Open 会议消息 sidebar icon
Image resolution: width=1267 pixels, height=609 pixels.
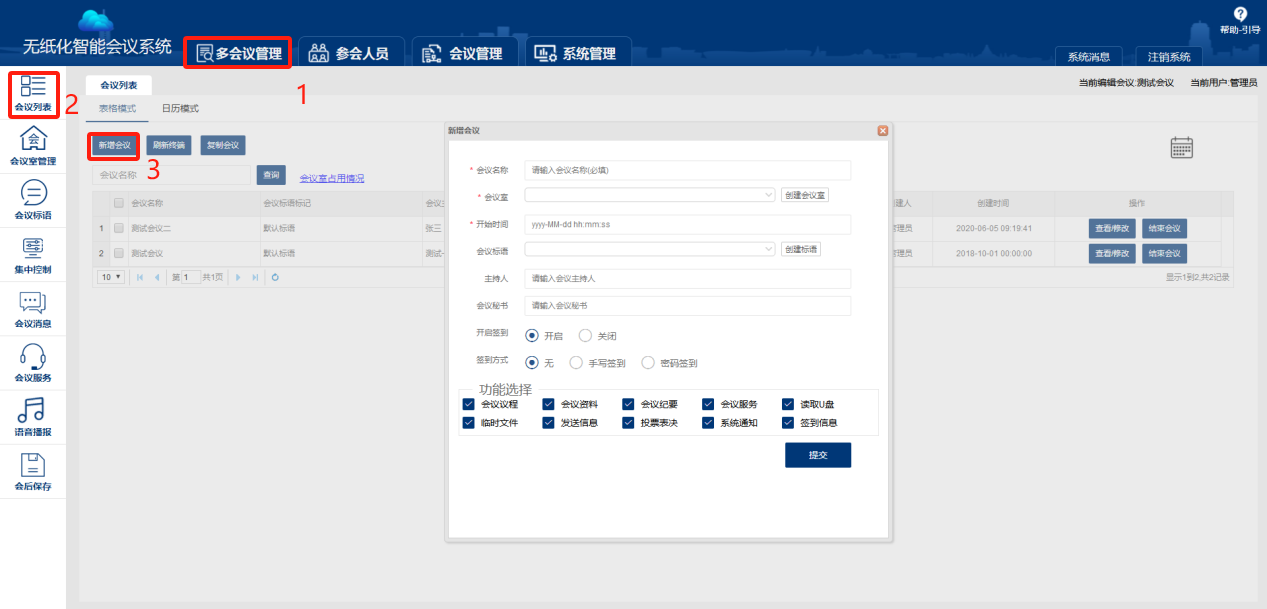click(33, 301)
